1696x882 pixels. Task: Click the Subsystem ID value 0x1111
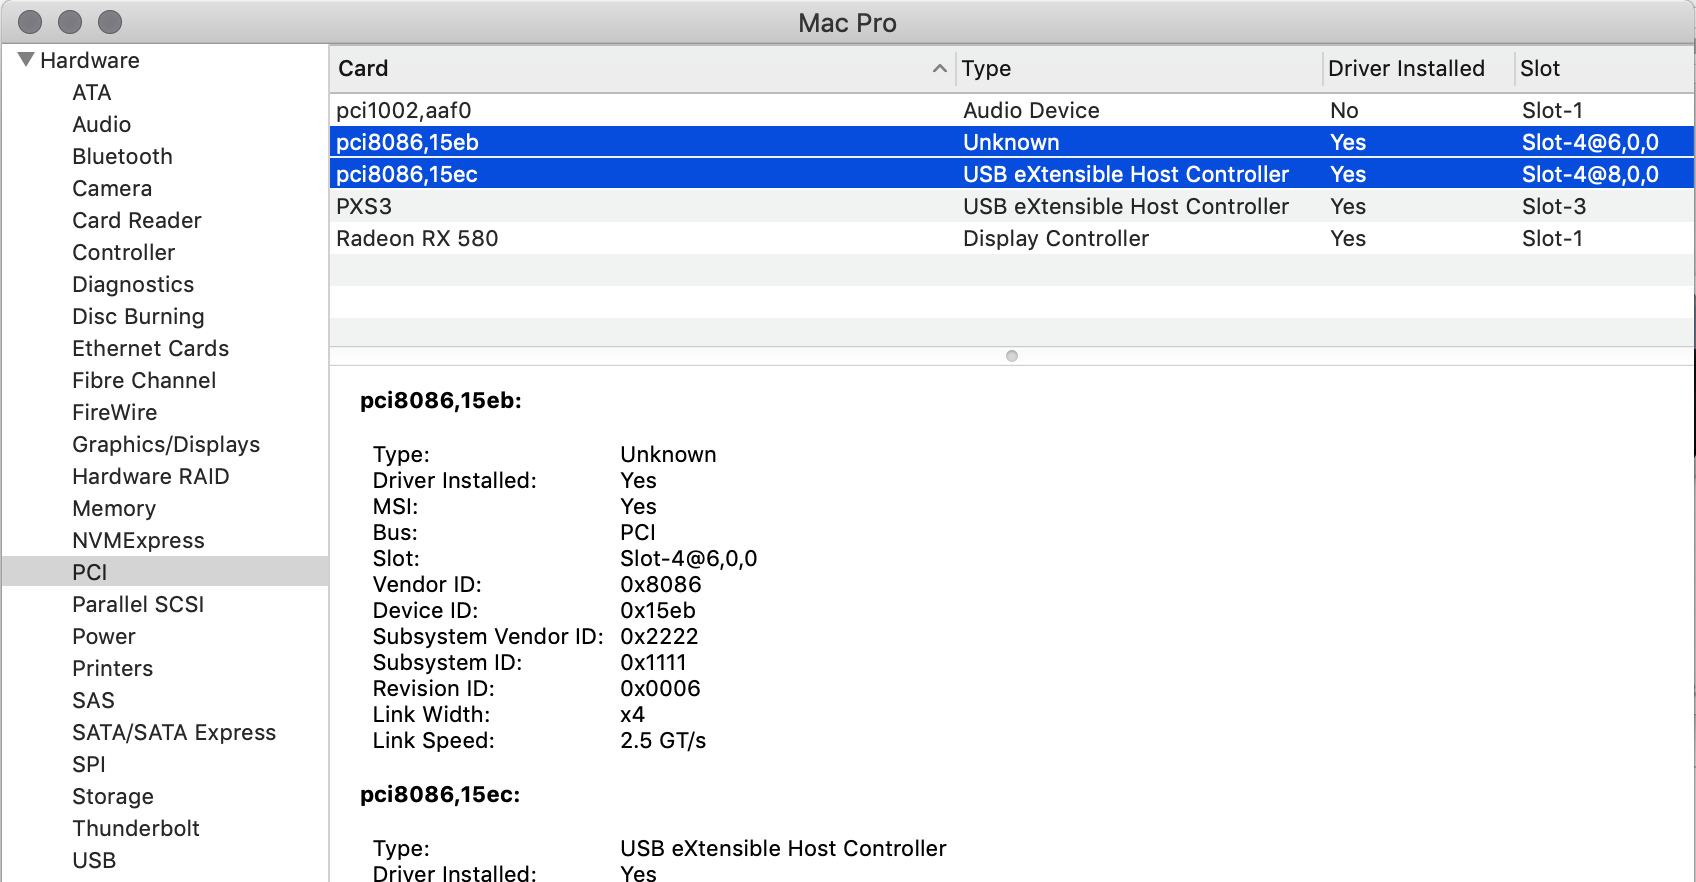coord(653,663)
